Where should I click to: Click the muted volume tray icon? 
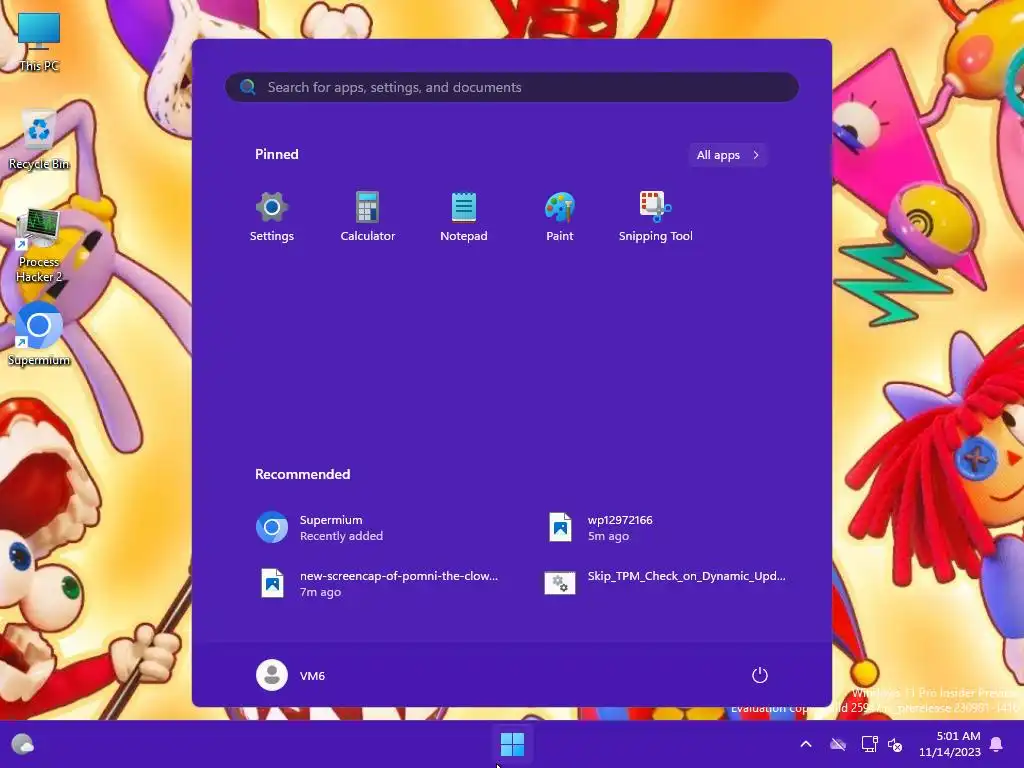[895, 744]
